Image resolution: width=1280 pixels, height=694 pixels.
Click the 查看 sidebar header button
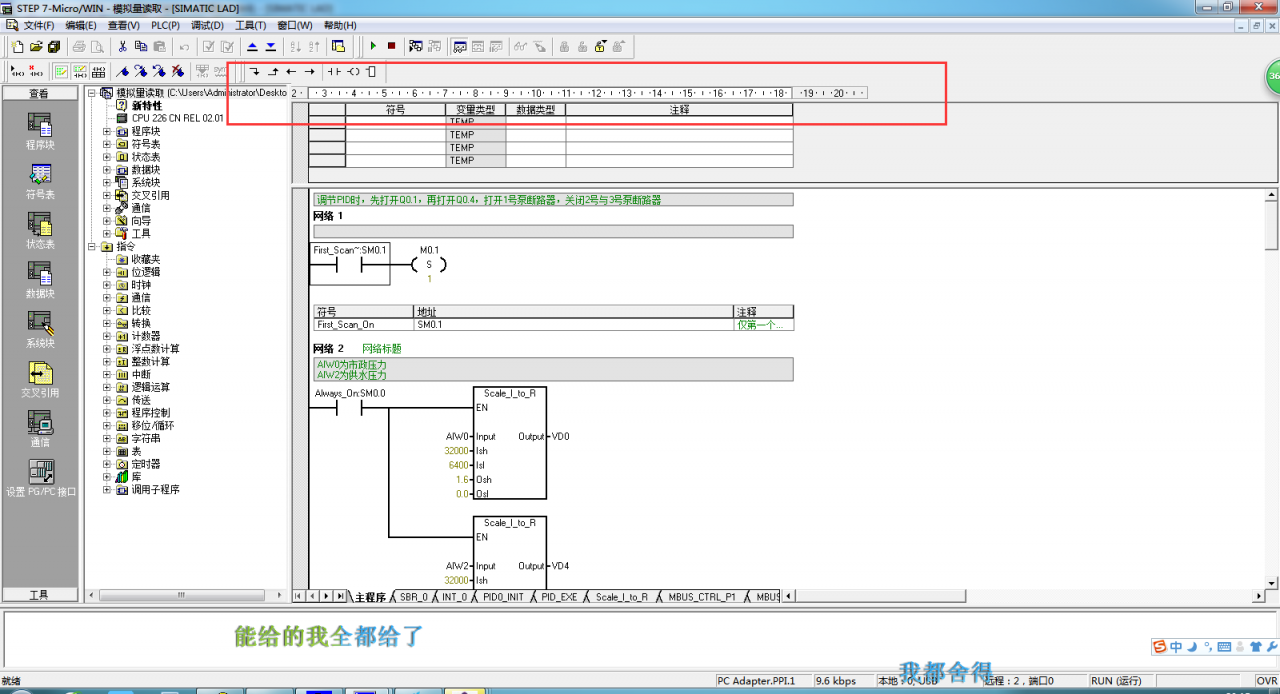coord(40,93)
